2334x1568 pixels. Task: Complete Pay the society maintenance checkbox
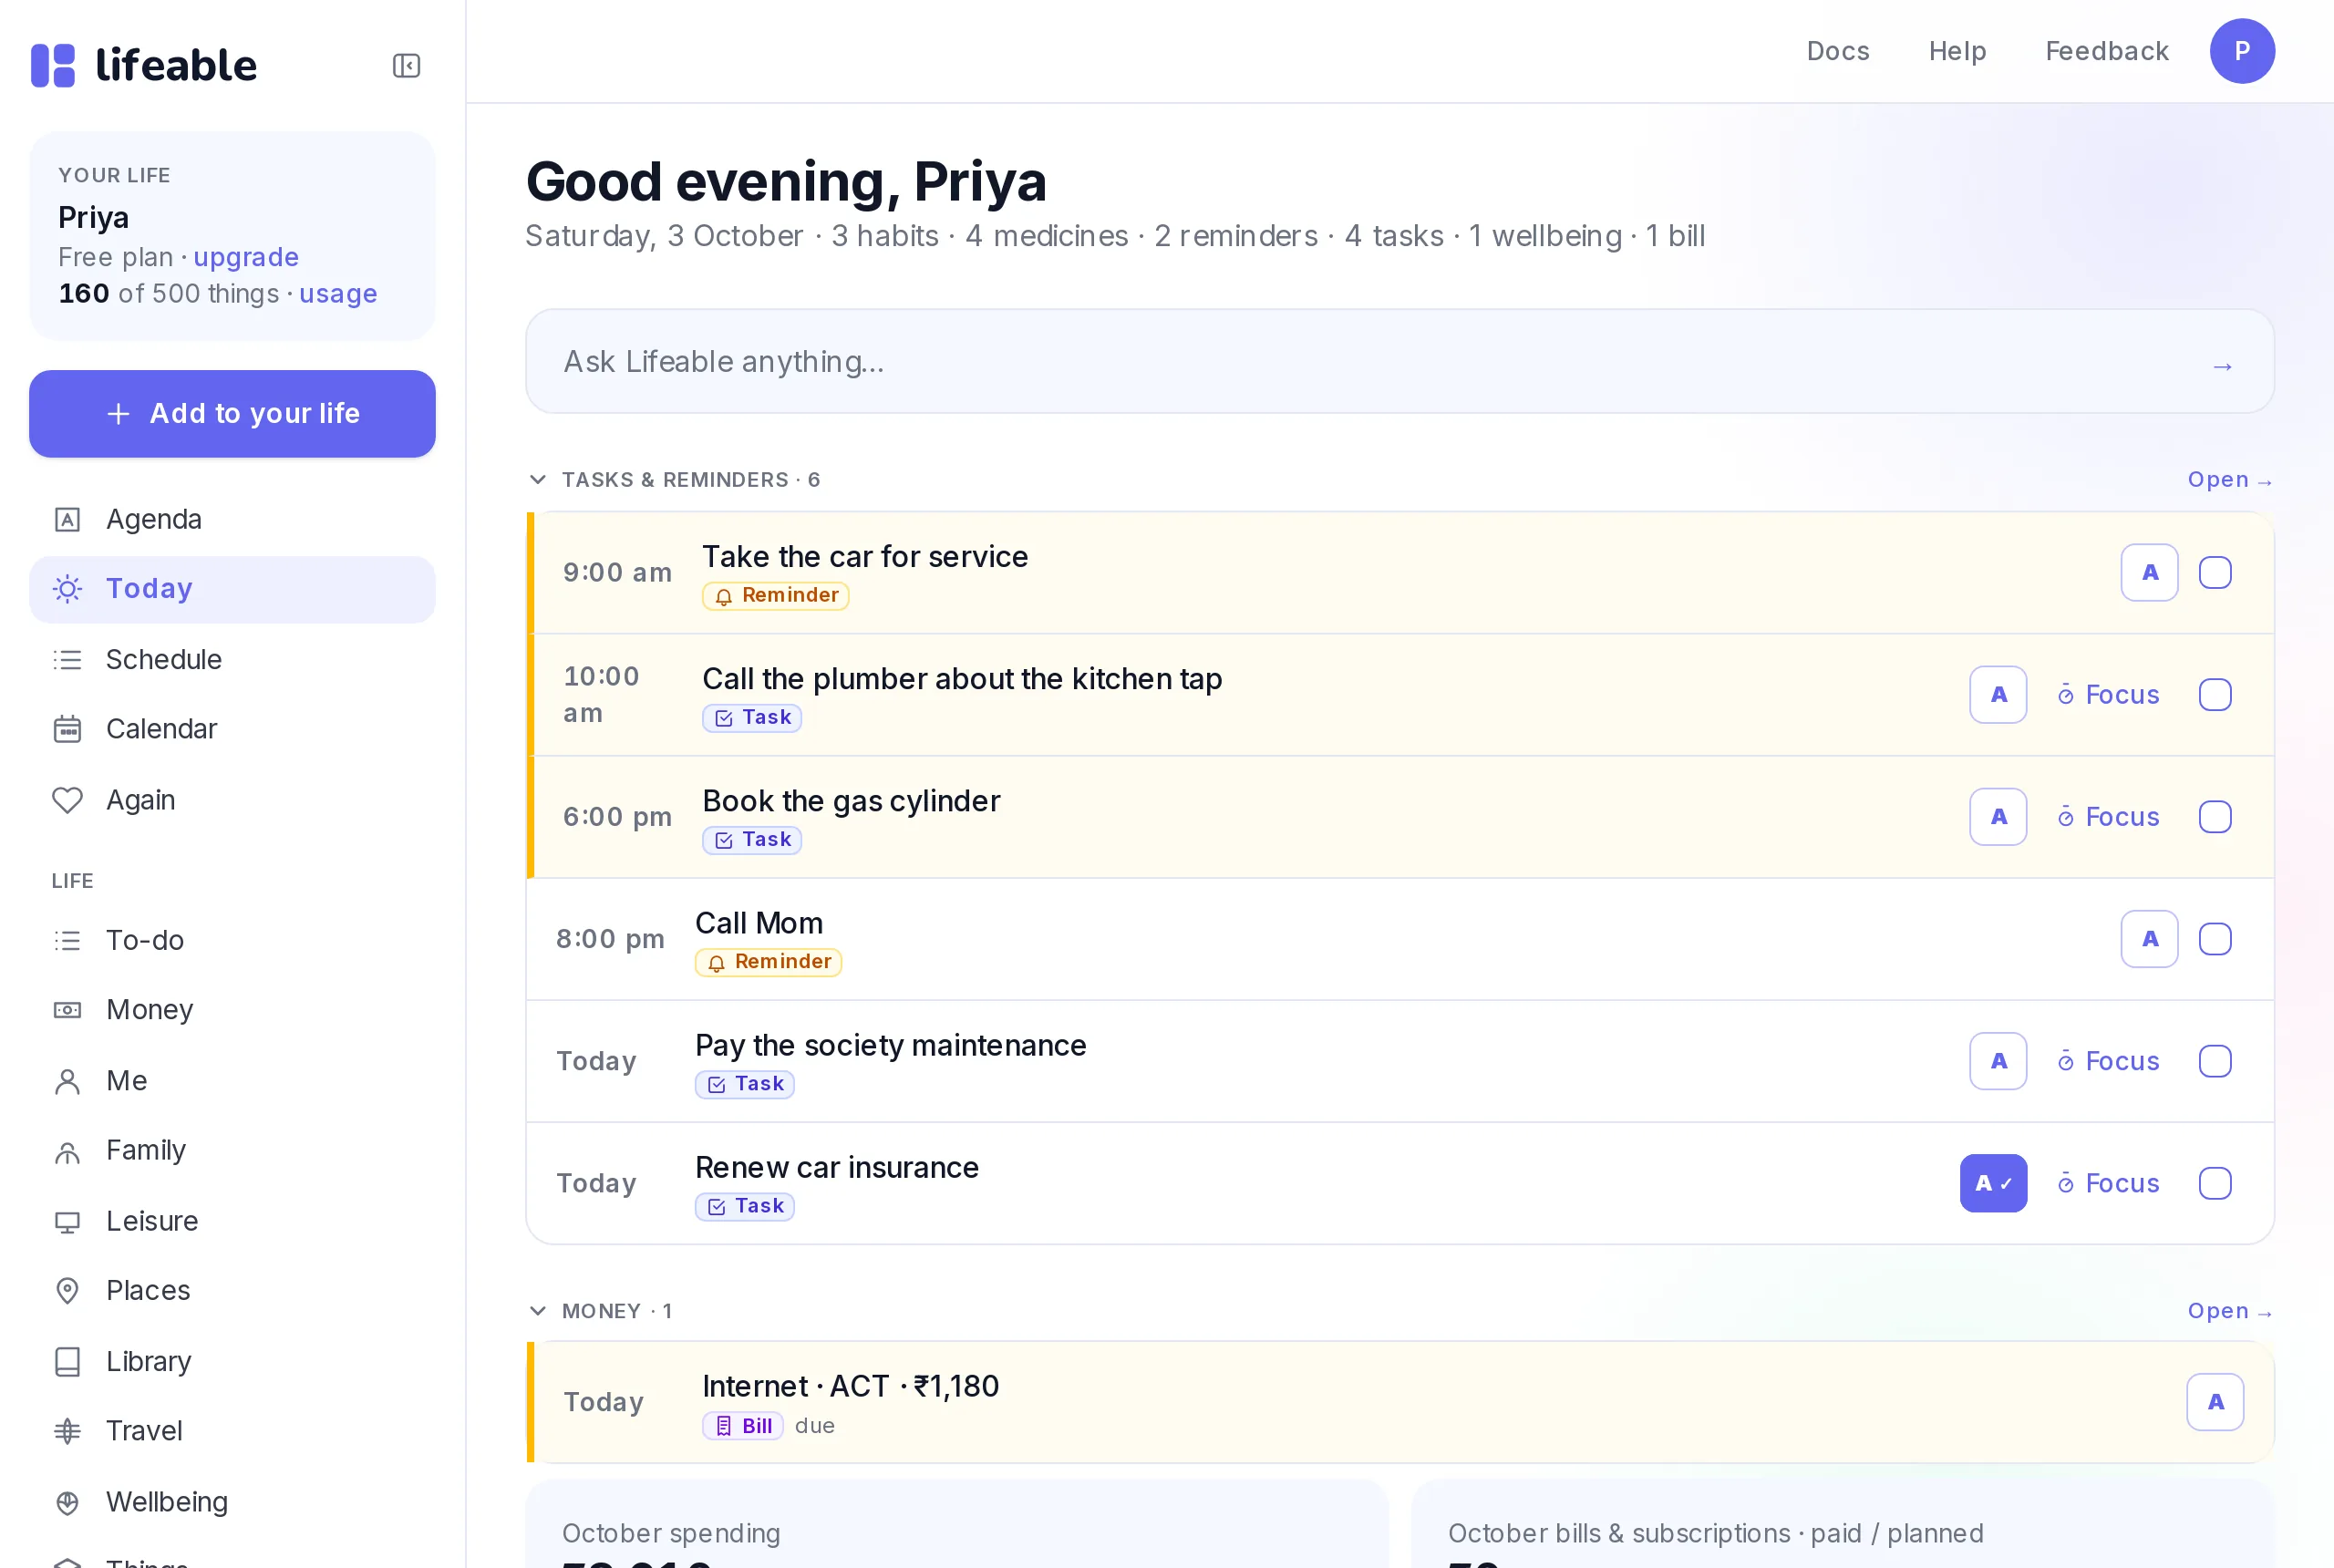tap(2215, 1061)
